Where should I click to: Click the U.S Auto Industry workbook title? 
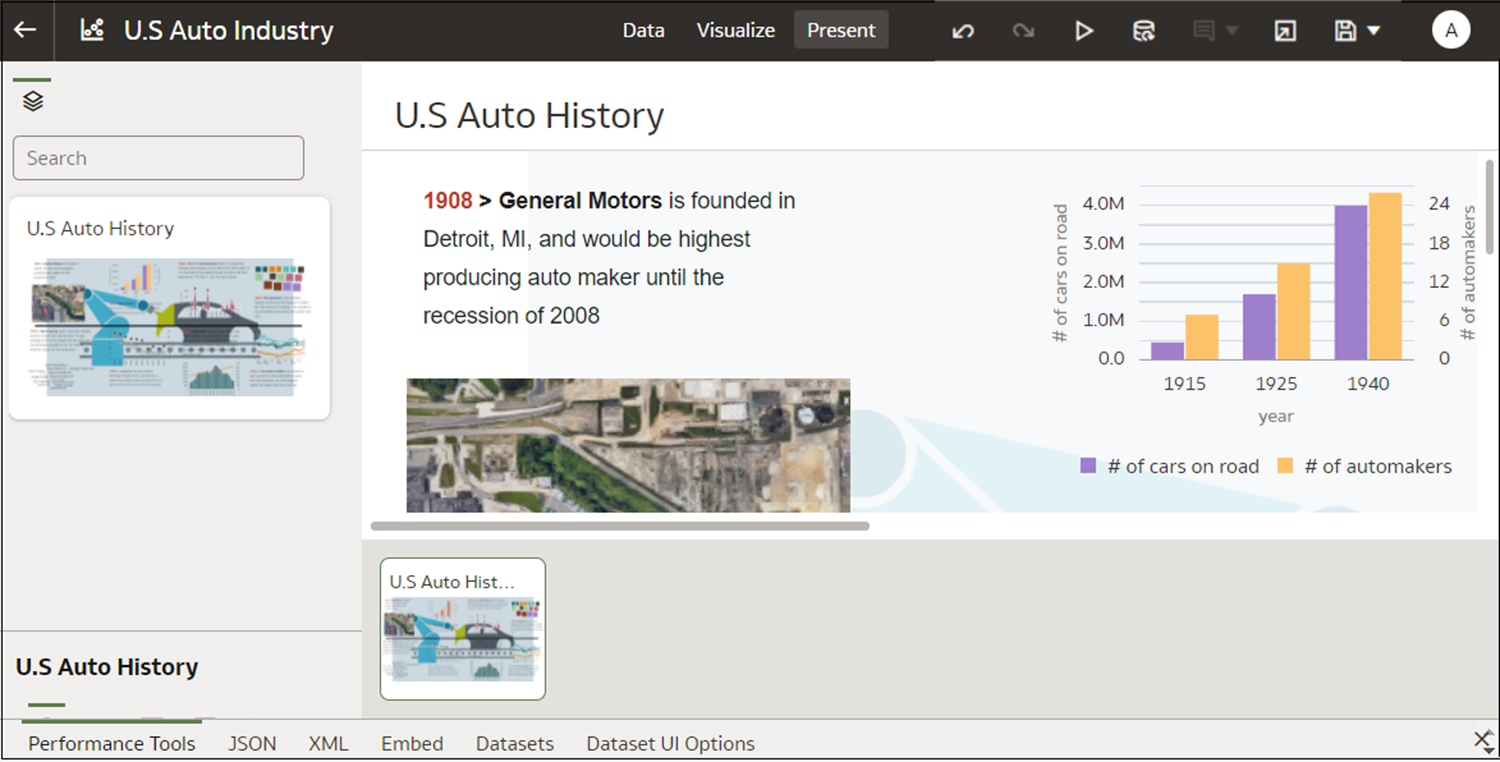pyautogui.click(x=228, y=30)
